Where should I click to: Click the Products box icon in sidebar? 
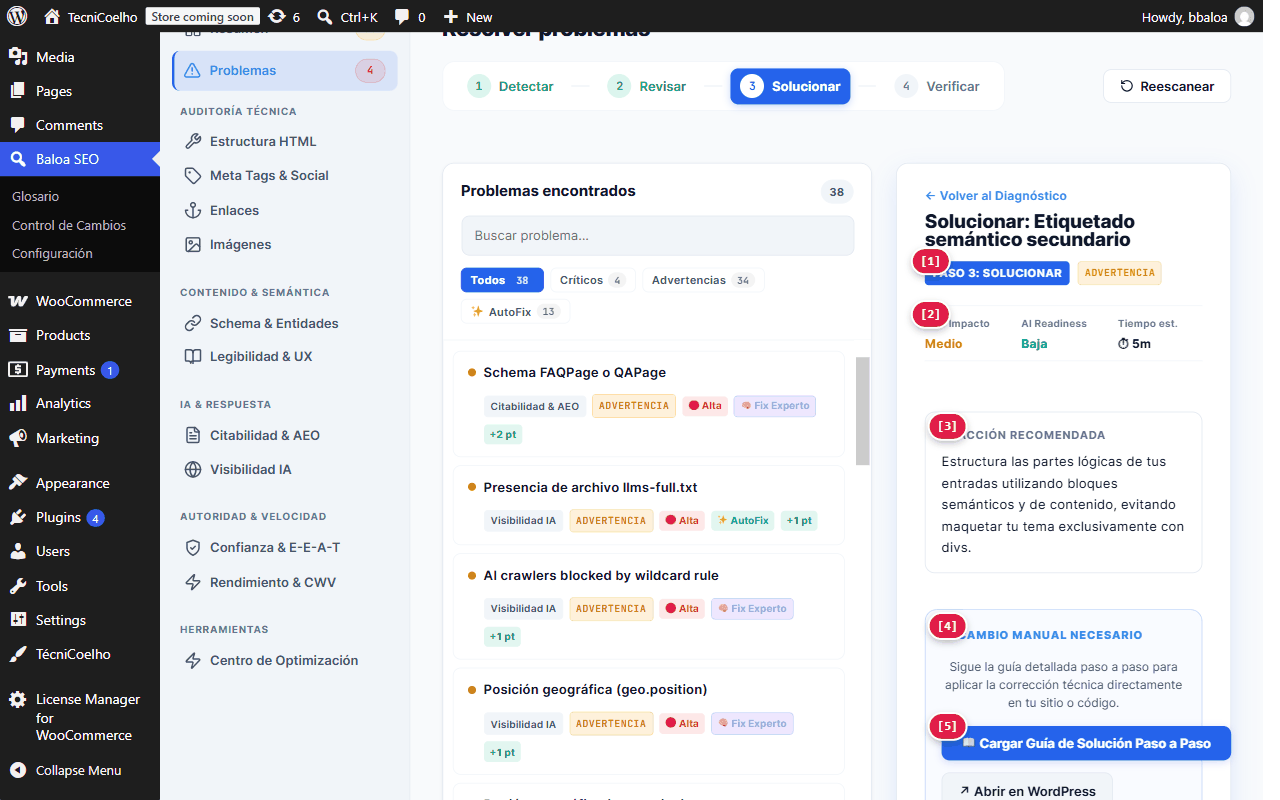point(17,335)
